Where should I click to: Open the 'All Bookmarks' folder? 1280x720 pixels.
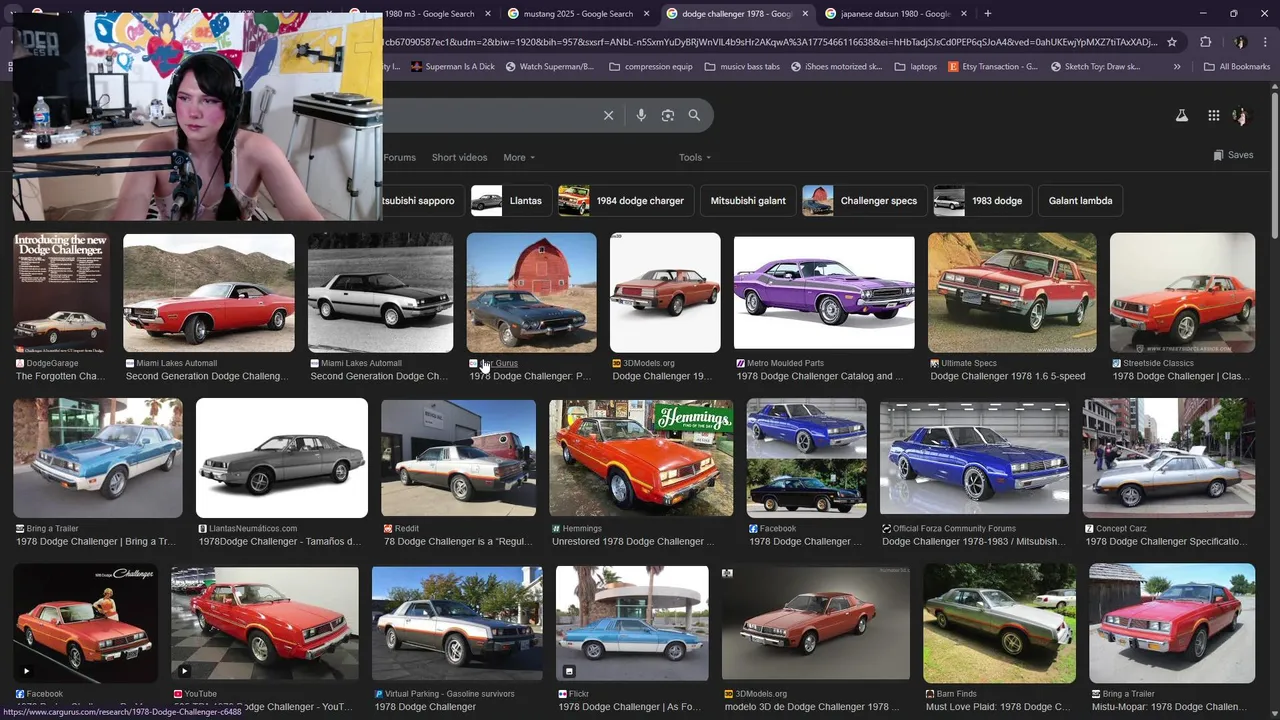pyautogui.click(x=1237, y=67)
